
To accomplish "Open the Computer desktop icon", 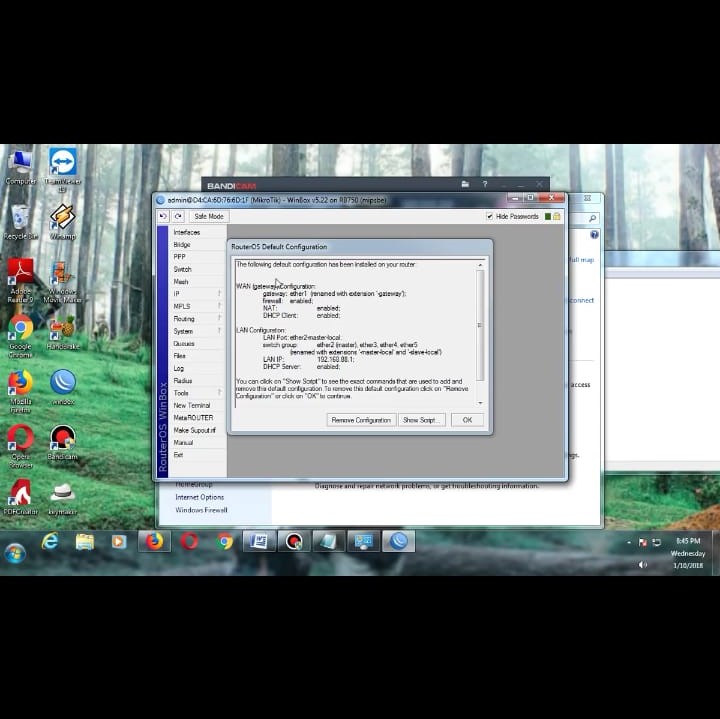I will coord(20,168).
